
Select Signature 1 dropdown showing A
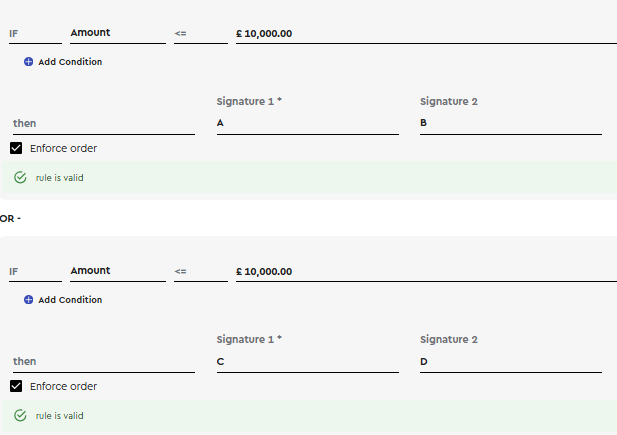point(307,124)
